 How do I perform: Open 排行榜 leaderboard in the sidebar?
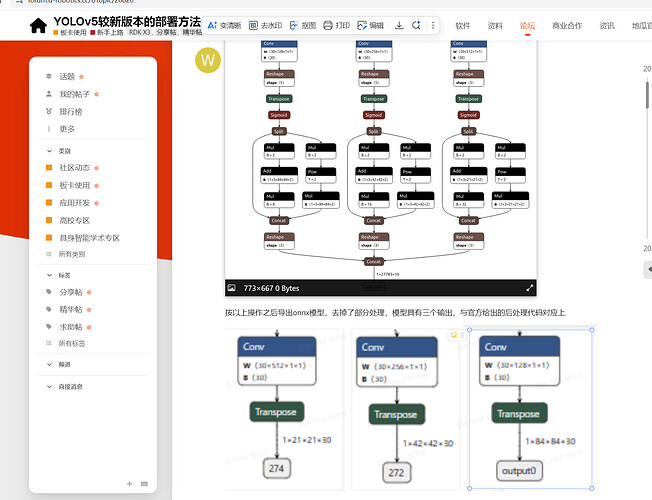[x=71, y=111]
